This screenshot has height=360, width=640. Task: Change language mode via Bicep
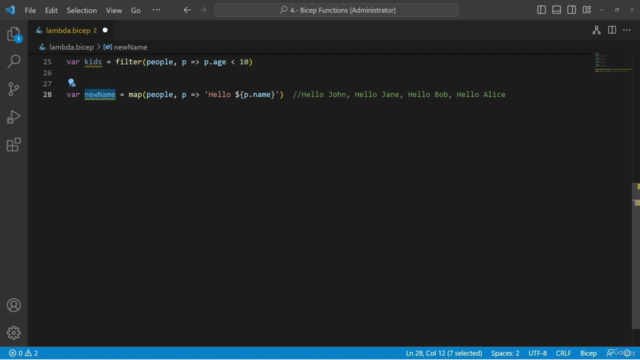pos(588,353)
